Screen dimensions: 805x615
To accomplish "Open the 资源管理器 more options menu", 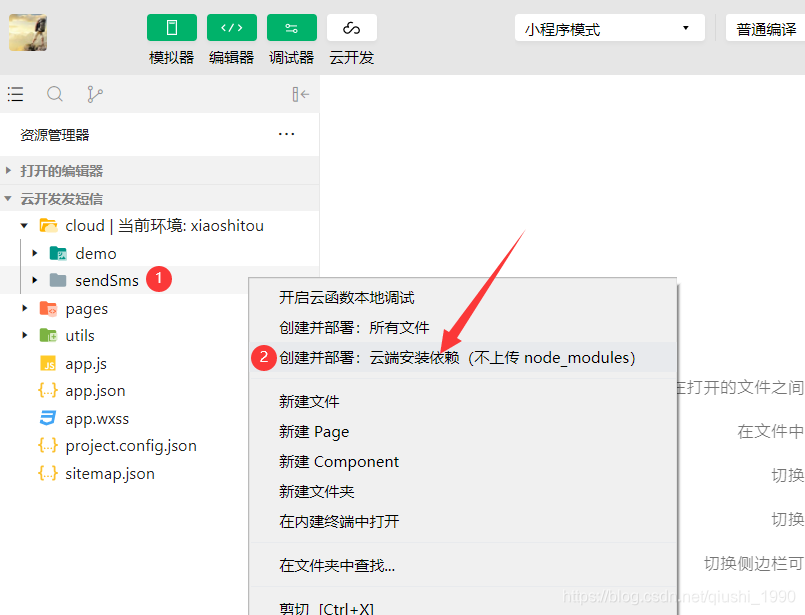I will (x=286, y=134).
